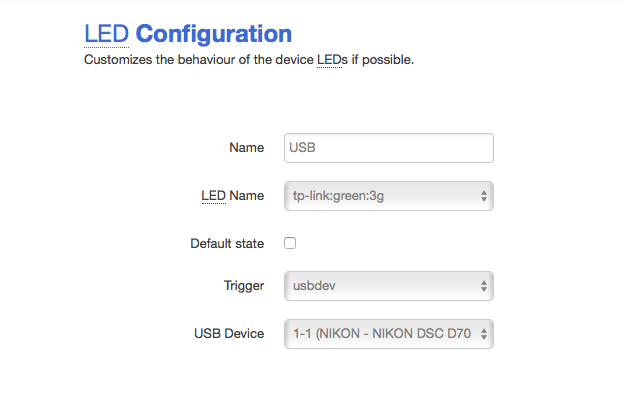Image resolution: width=624 pixels, height=414 pixels.
Task: Click the USB Device field label
Action: (x=229, y=333)
